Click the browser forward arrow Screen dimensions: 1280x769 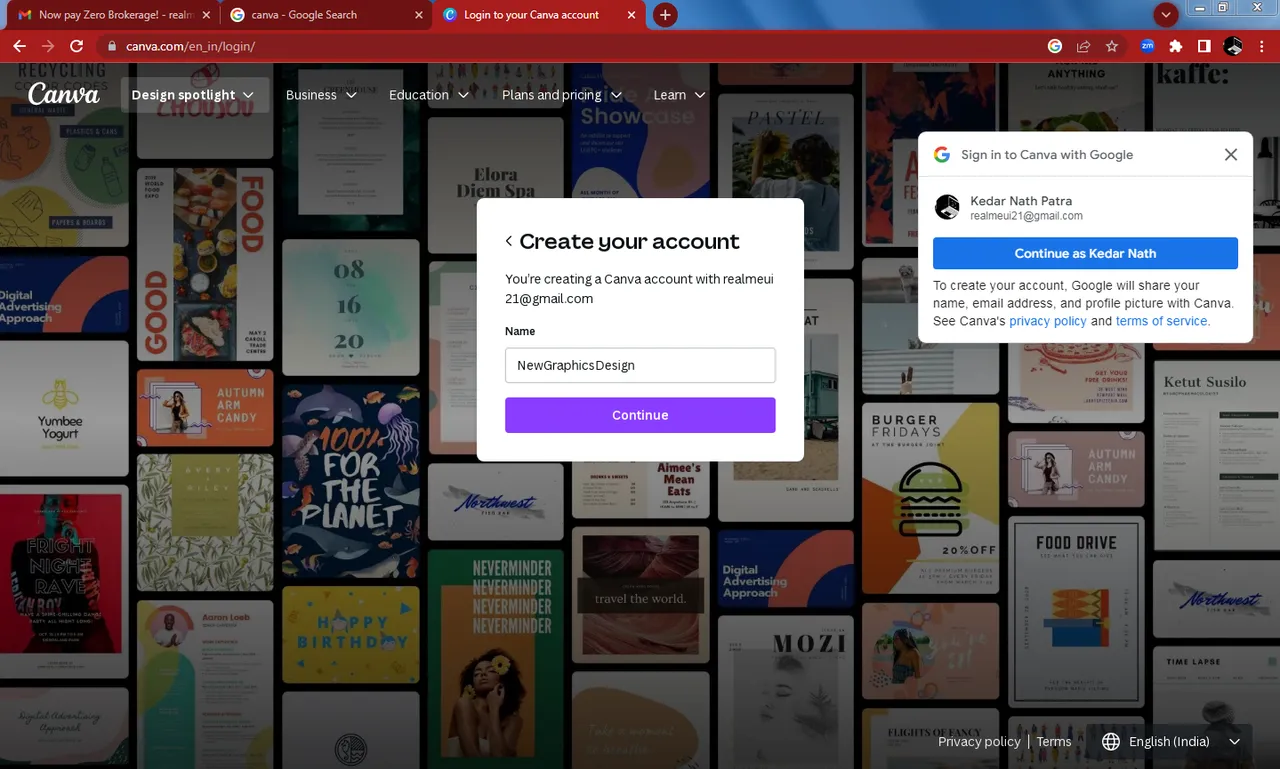coord(48,46)
